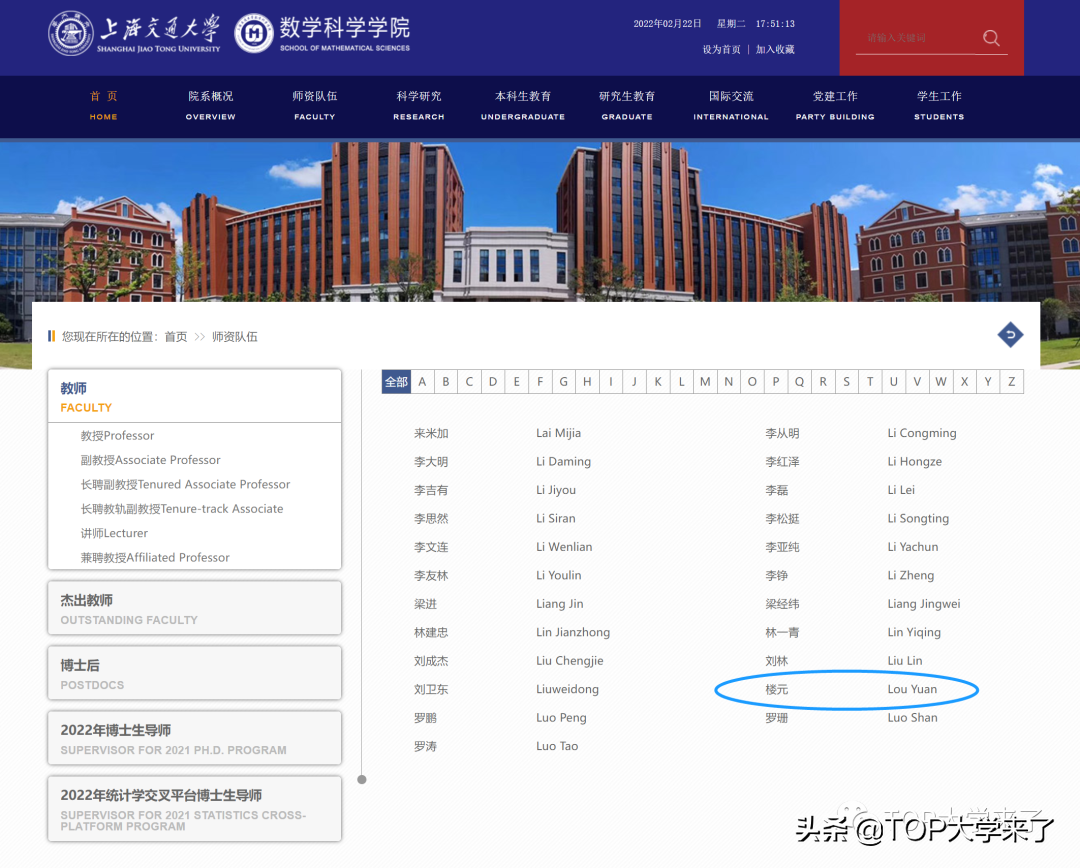
Task: Open the 师资队伍 FACULTY menu
Action: point(314,106)
